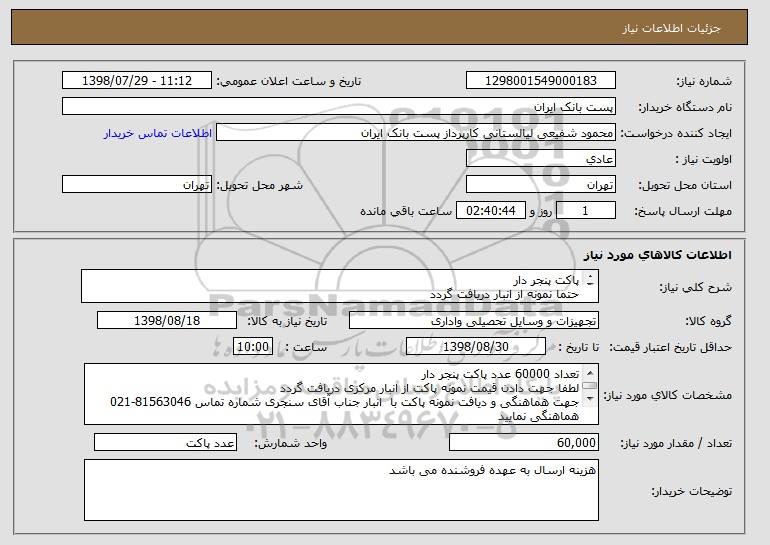Step the general description spinner down
770x545 pixels.
pos(590,282)
